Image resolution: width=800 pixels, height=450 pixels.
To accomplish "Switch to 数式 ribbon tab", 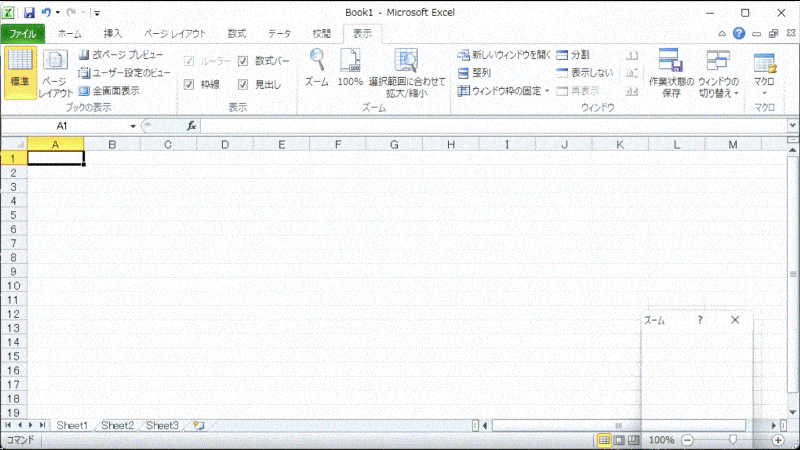I will point(237,34).
